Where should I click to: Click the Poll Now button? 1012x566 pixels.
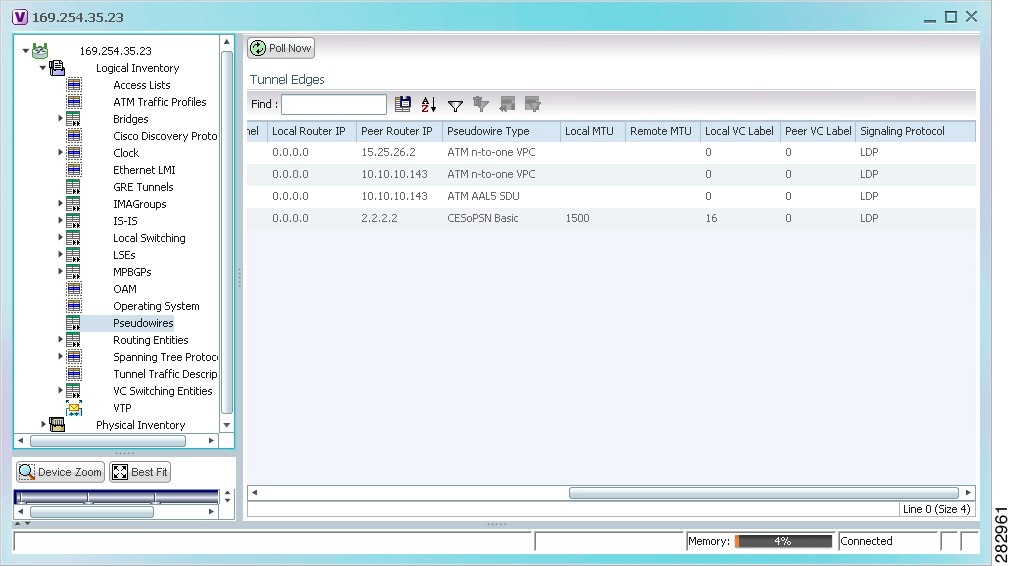pyautogui.click(x=281, y=48)
